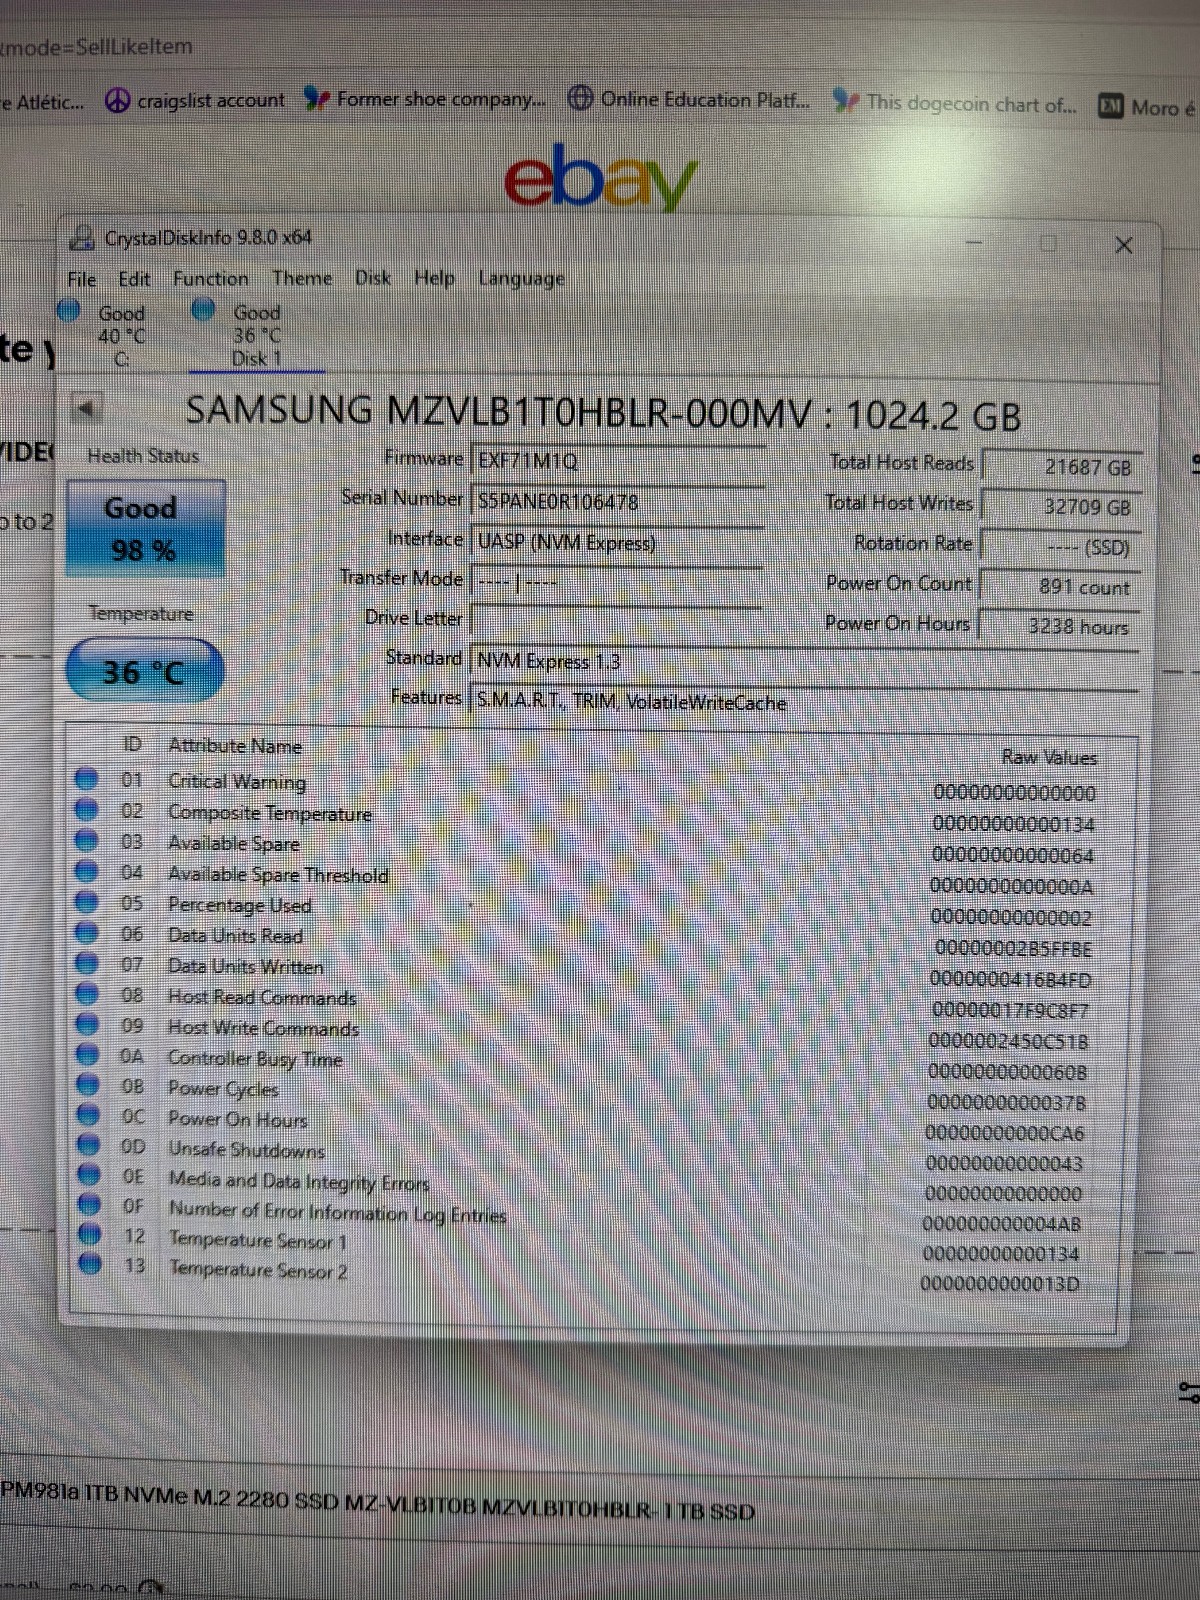Screen dimensions: 1200x1600
Task: Click the status dot for Available Spare Threshold
Action: click(87, 871)
